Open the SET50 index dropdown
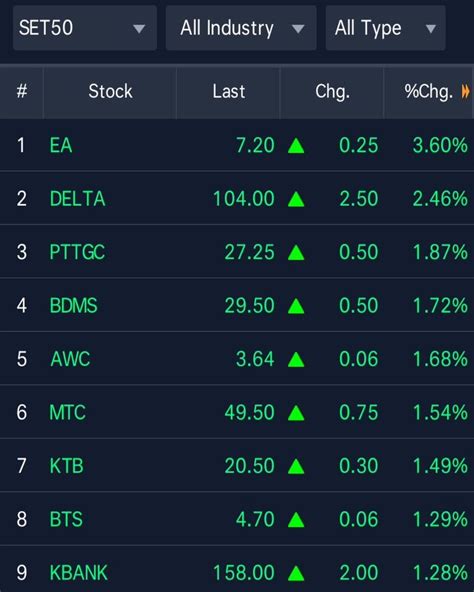 [x=85, y=28]
